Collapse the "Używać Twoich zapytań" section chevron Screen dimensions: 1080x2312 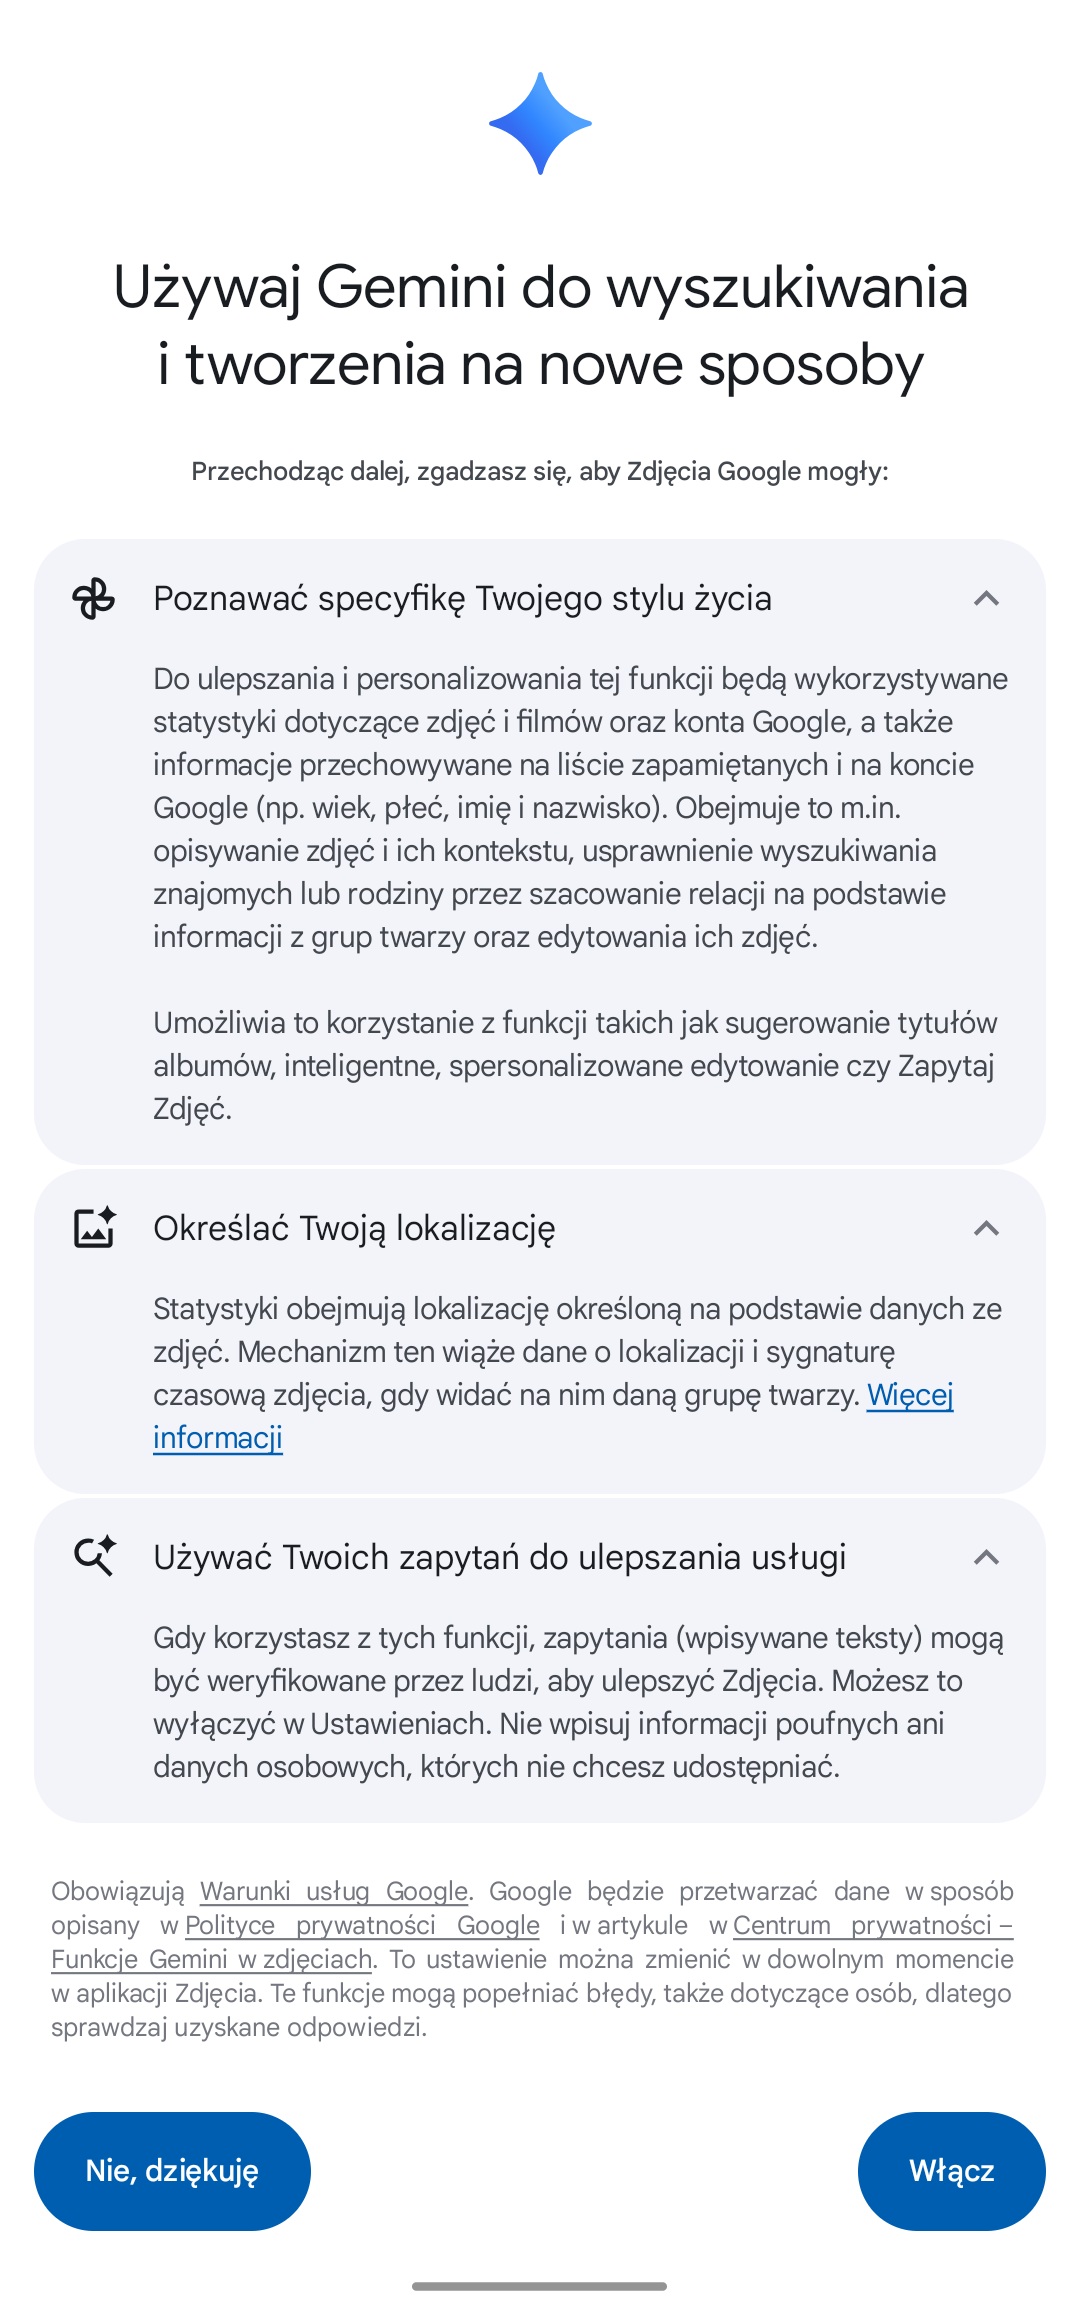coord(986,1557)
